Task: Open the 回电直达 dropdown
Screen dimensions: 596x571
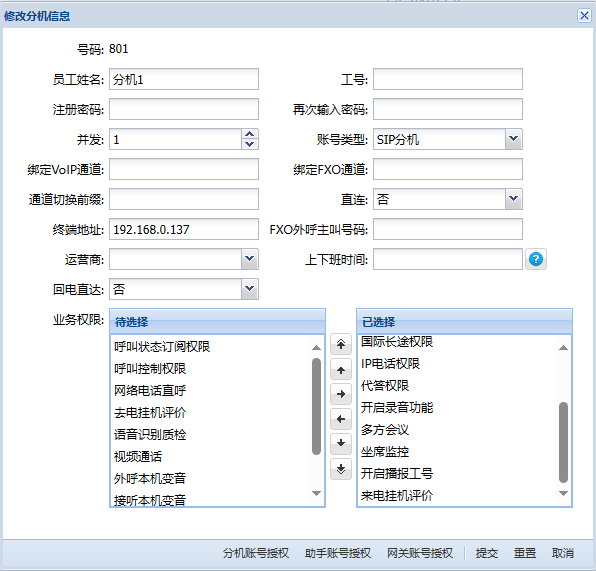Action: click(x=250, y=289)
